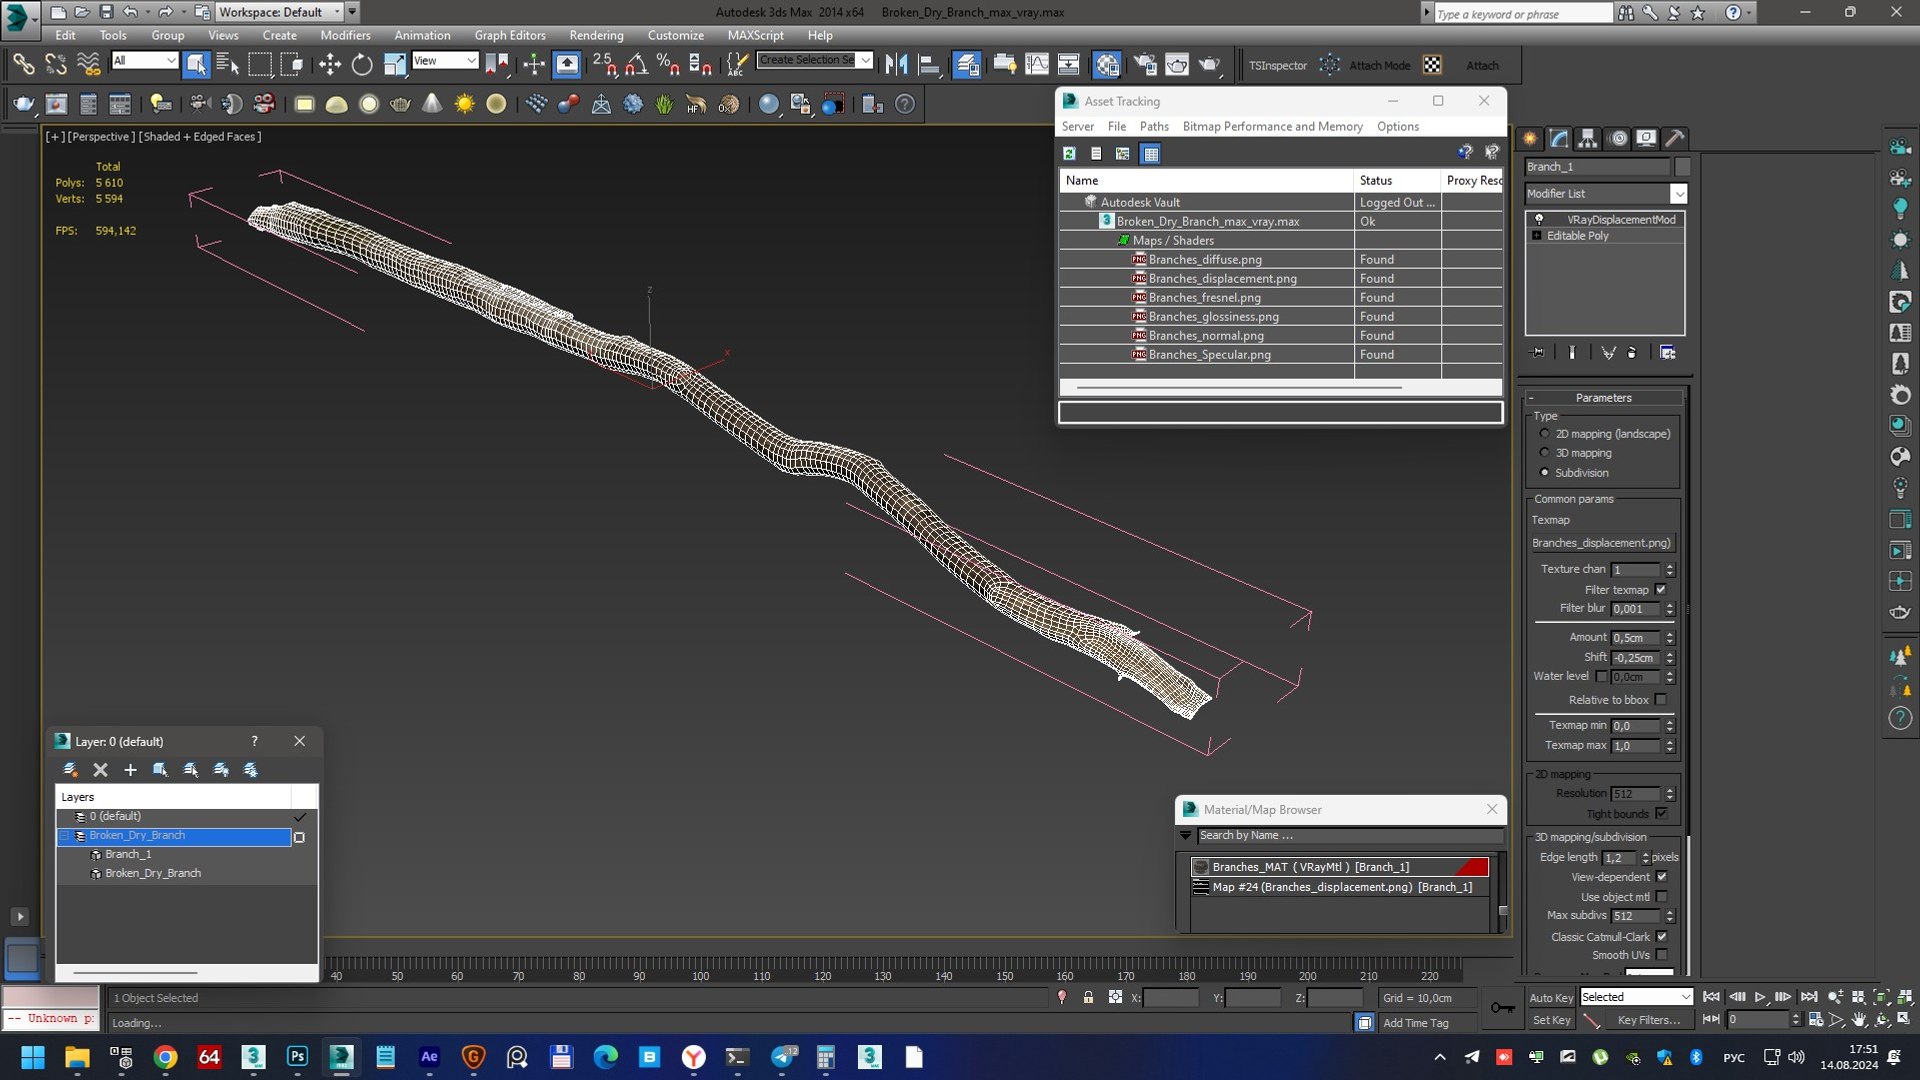Open Key Filters dialog button
The image size is (1920, 1080).
click(x=1648, y=1020)
